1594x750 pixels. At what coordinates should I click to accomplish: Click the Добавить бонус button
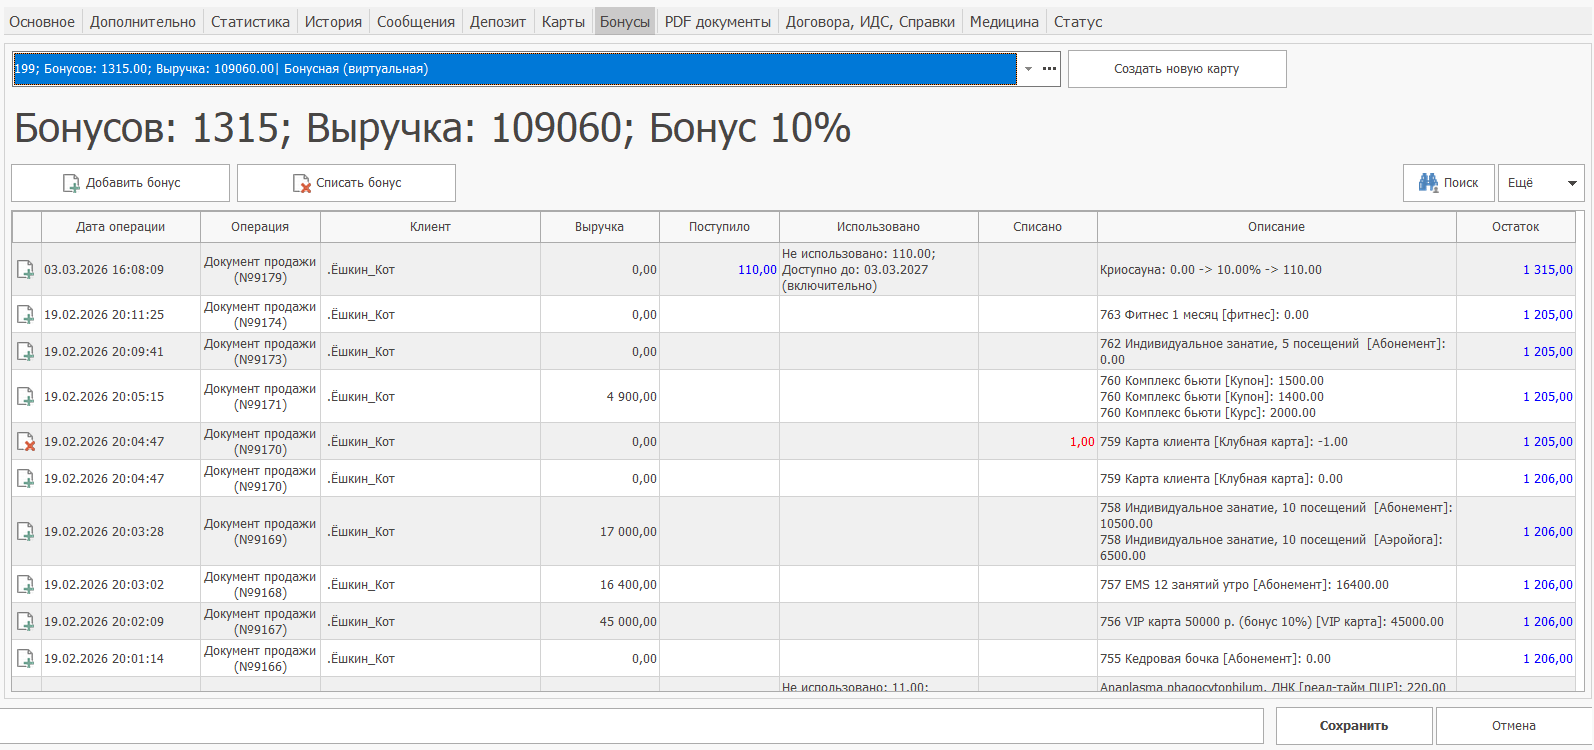(121, 183)
